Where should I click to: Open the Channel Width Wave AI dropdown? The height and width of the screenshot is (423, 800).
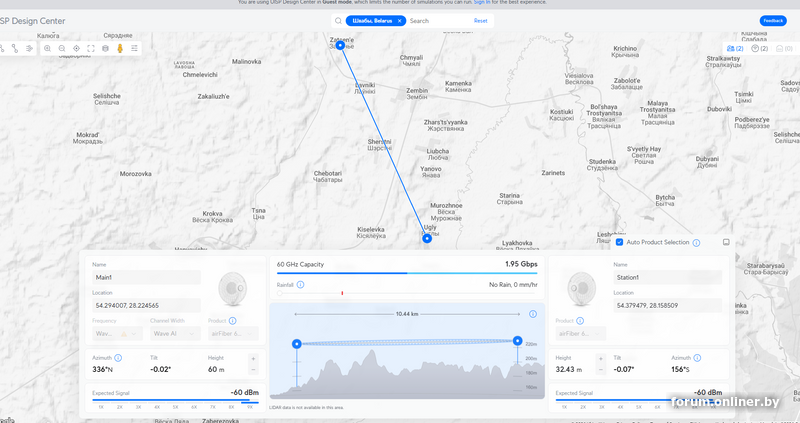click(x=175, y=334)
